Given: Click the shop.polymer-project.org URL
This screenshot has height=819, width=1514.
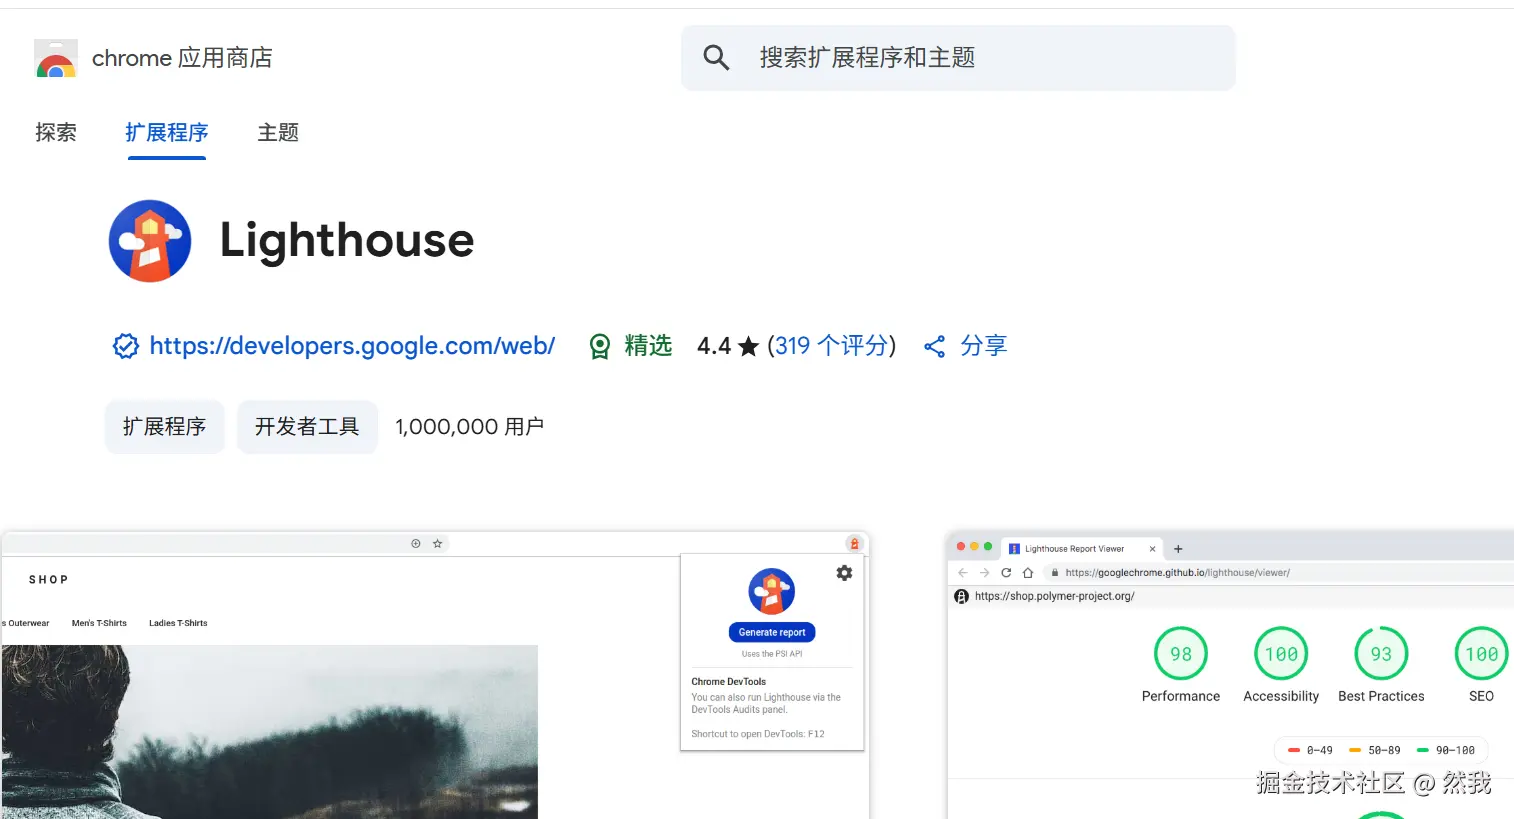Looking at the screenshot, I should tap(1054, 596).
